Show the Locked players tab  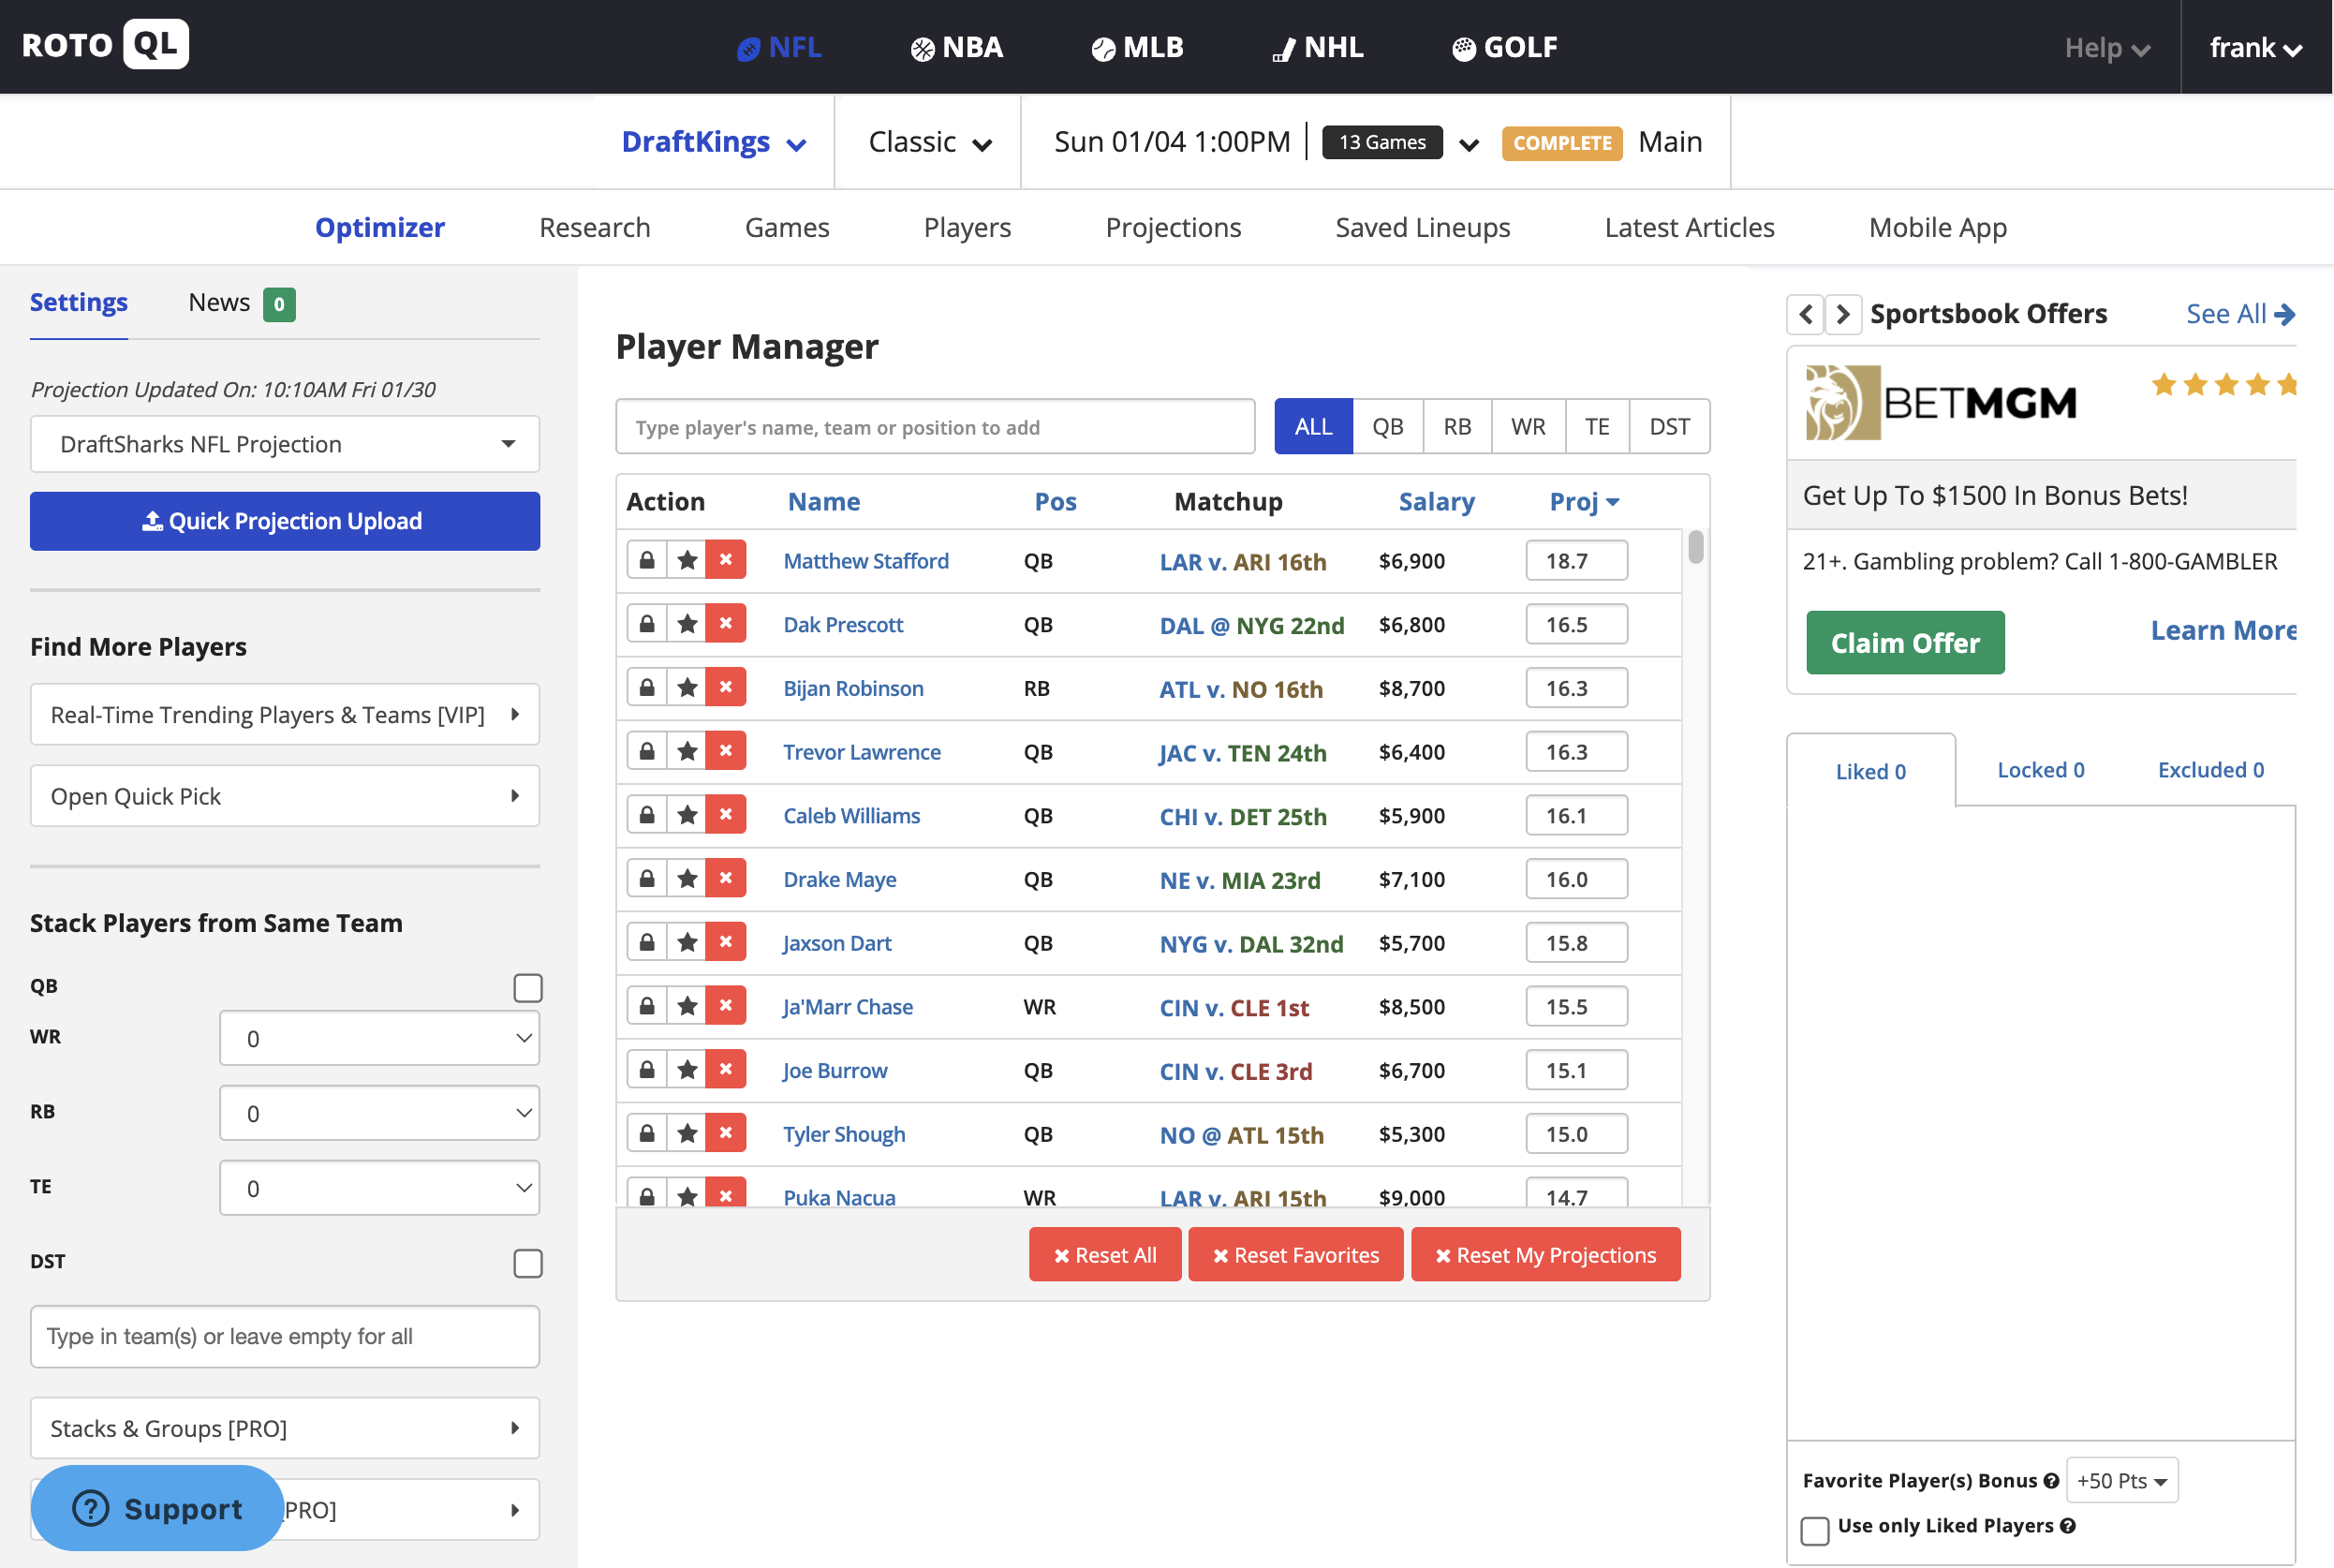[2040, 770]
